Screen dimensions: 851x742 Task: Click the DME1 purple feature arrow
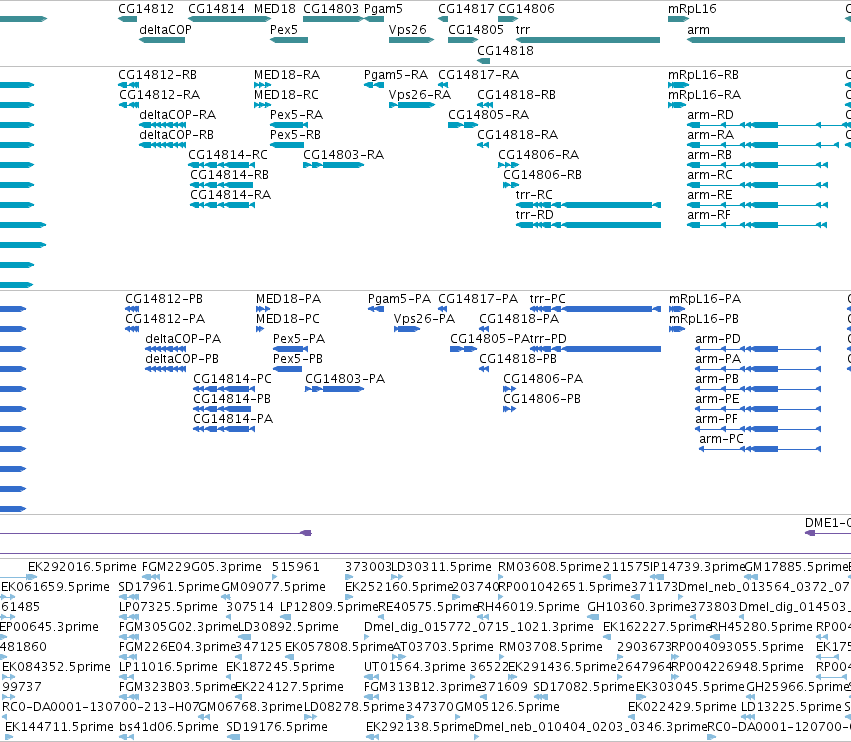(810, 533)
